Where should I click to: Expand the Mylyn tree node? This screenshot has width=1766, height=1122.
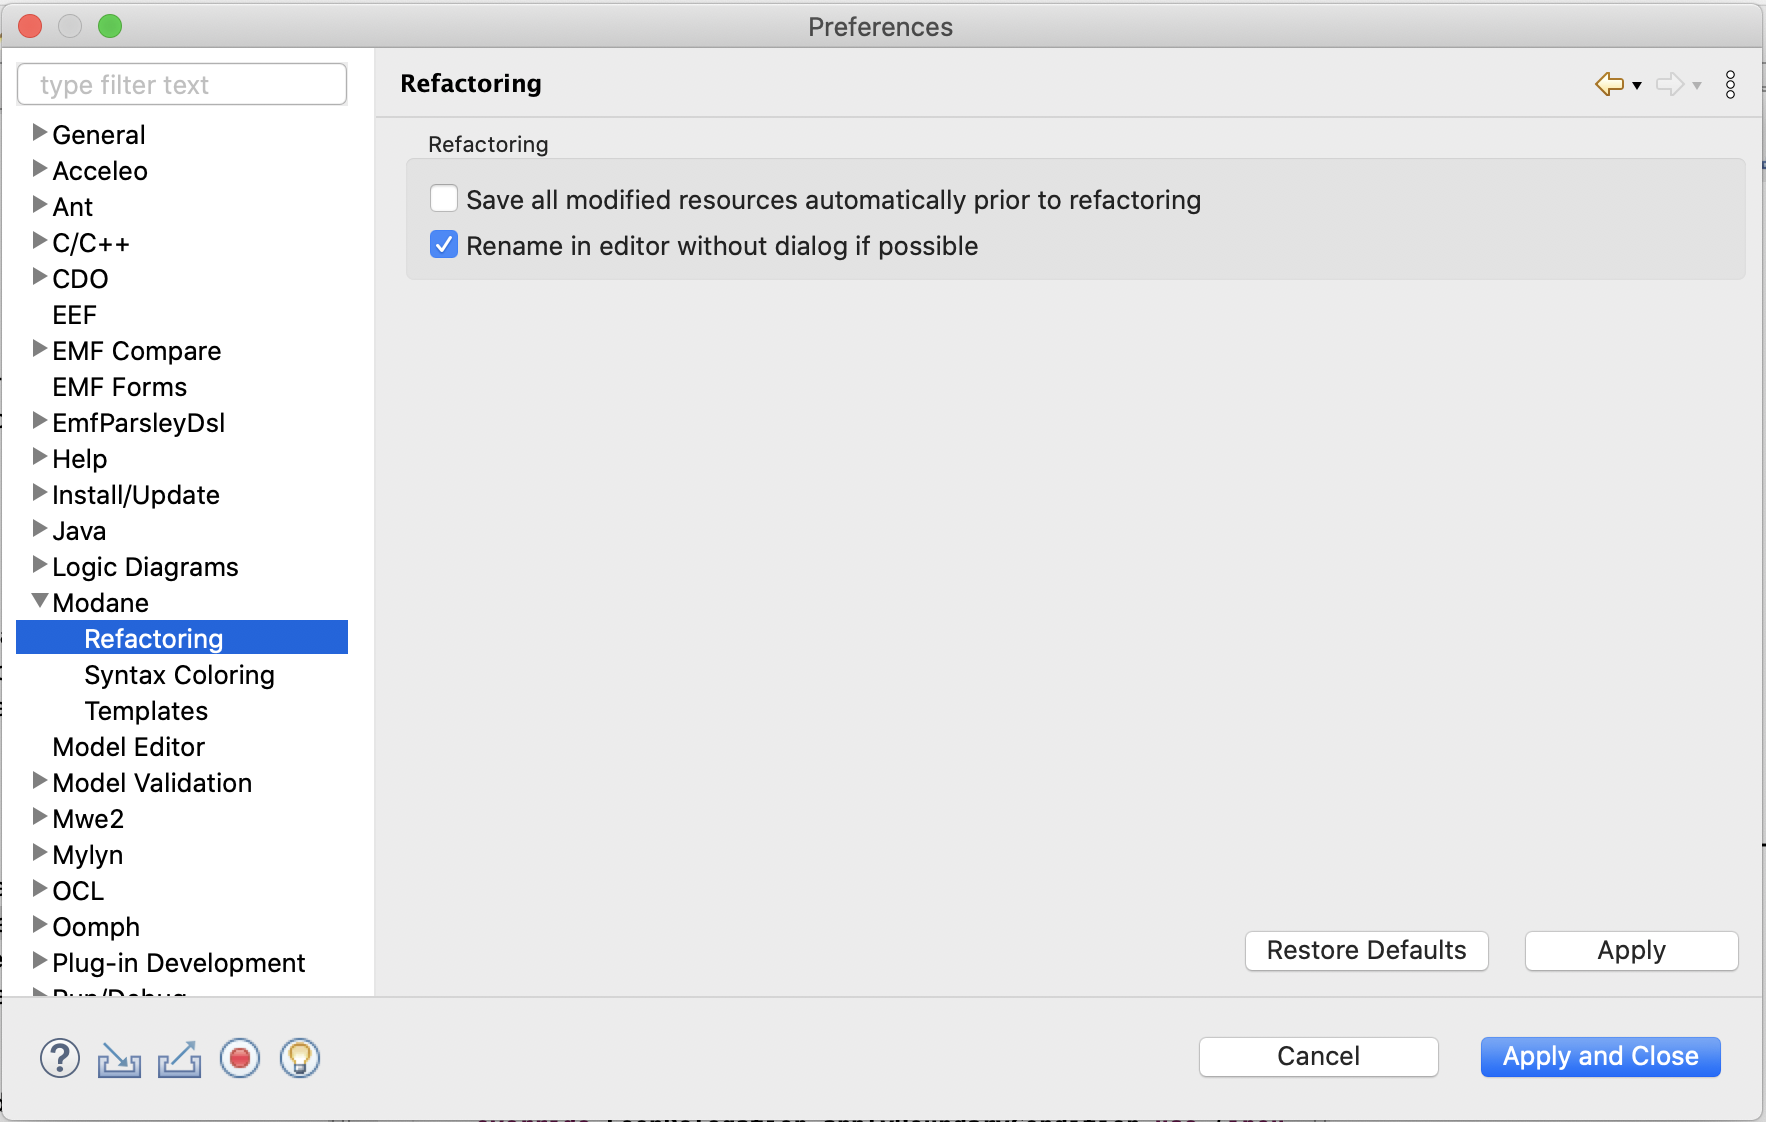tap(40, 852)
